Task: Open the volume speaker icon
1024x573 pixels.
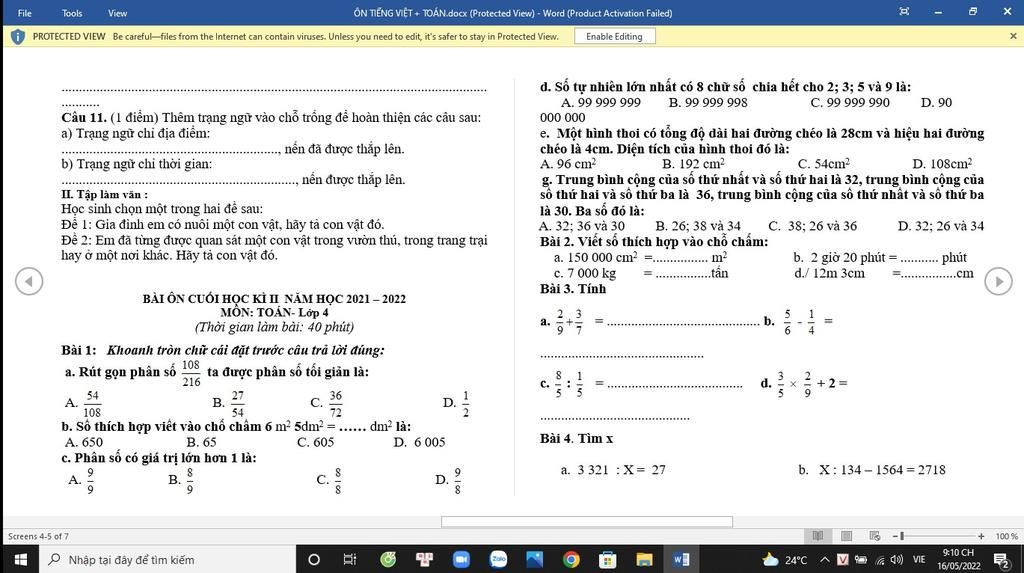Action: pyautogui.click(x=897, y=560)
